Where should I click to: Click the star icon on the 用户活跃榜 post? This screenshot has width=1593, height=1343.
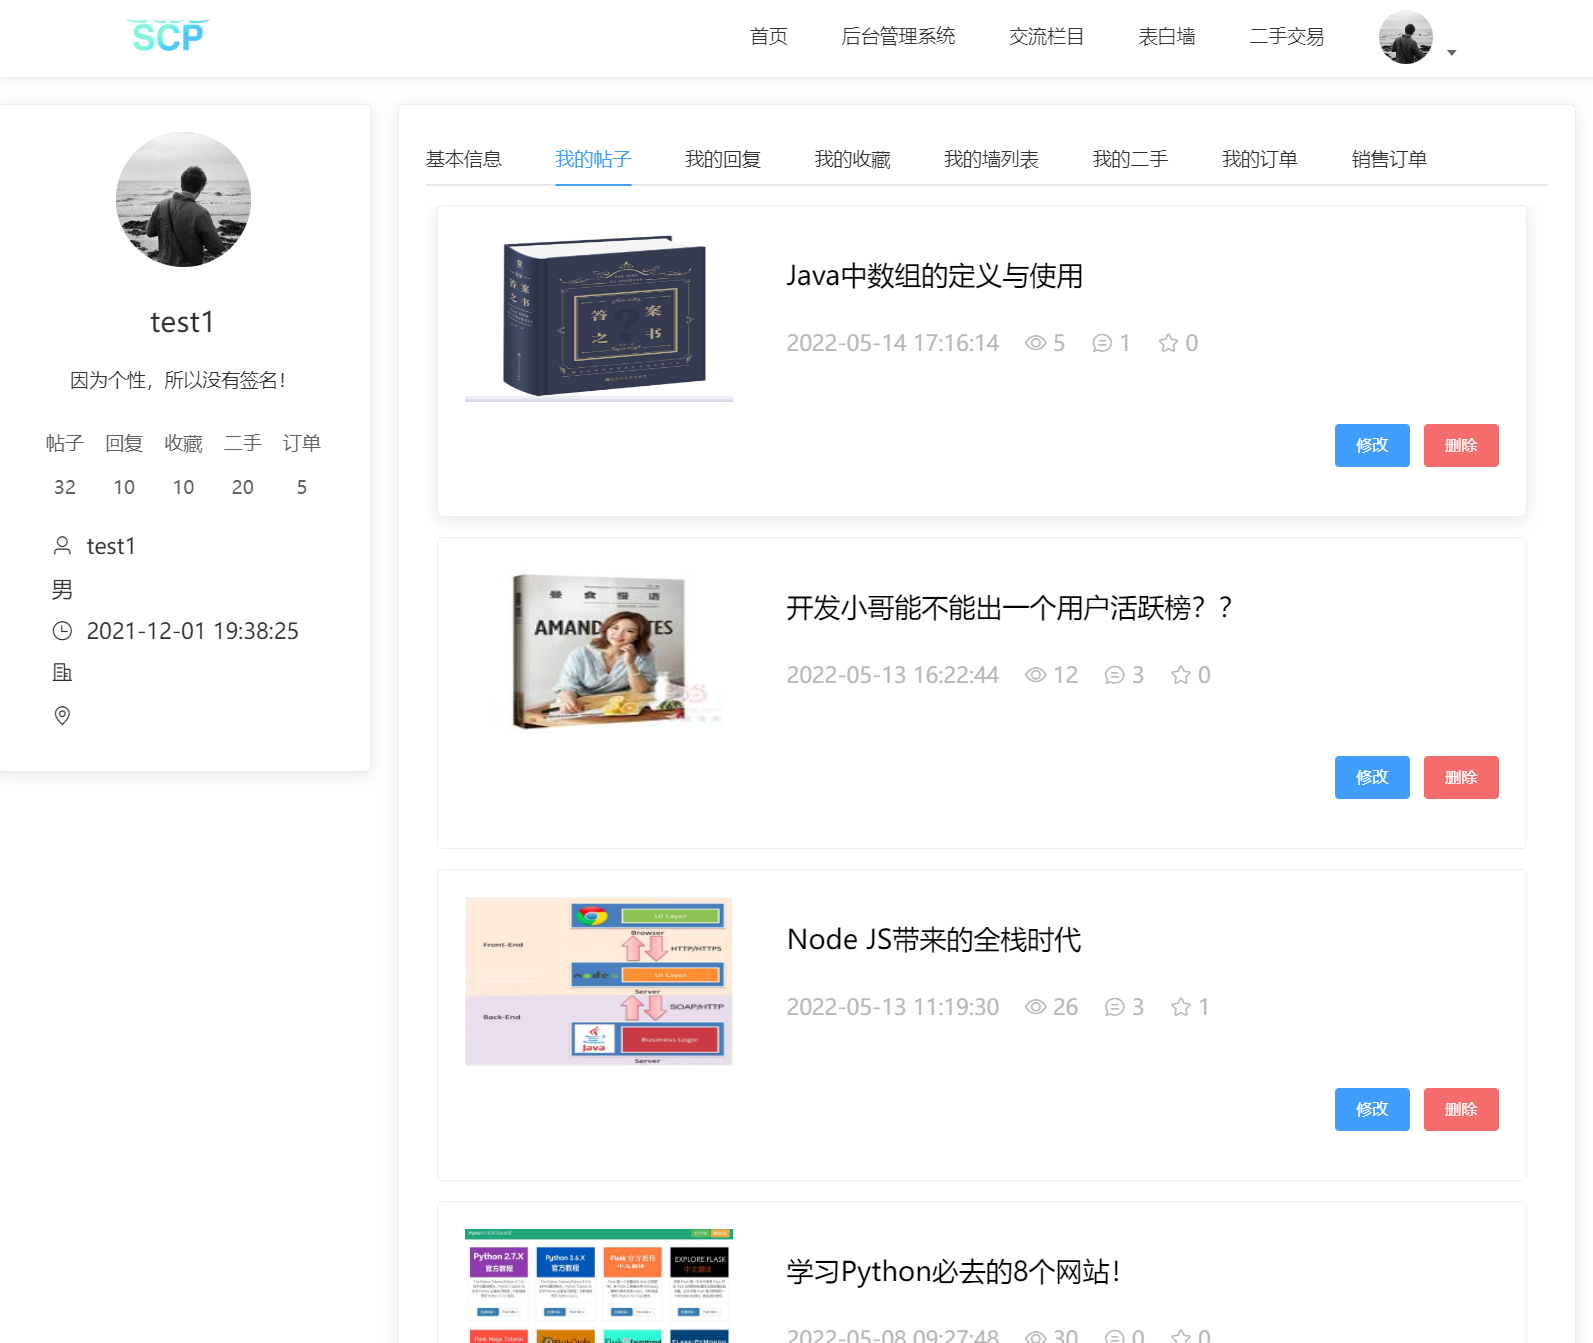(x=1181, y=675)
